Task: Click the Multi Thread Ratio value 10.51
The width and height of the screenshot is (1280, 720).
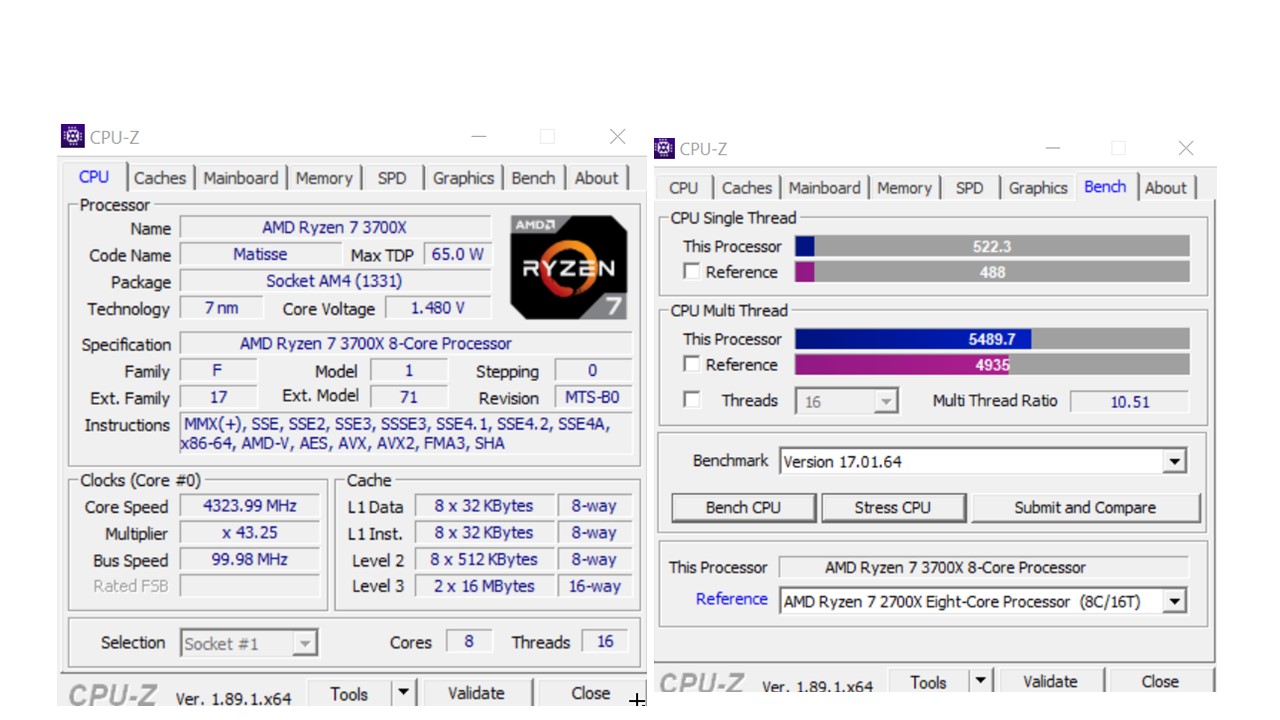Action: point(1130,402)
